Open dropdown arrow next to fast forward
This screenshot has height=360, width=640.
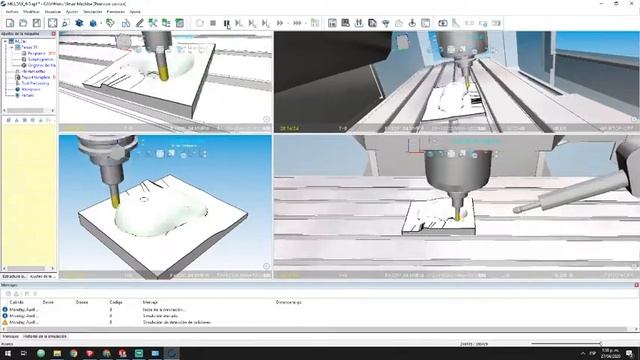point(288,23)
